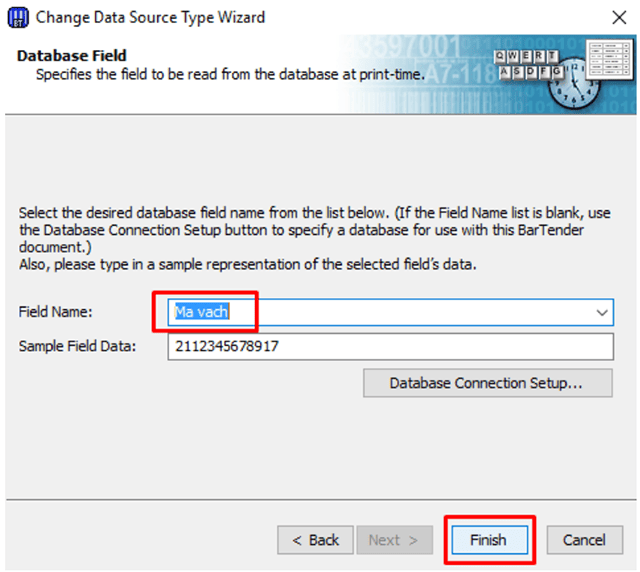Cancel the data source wizard
Screen dimensions: 640x572
[x=584, y=540]
